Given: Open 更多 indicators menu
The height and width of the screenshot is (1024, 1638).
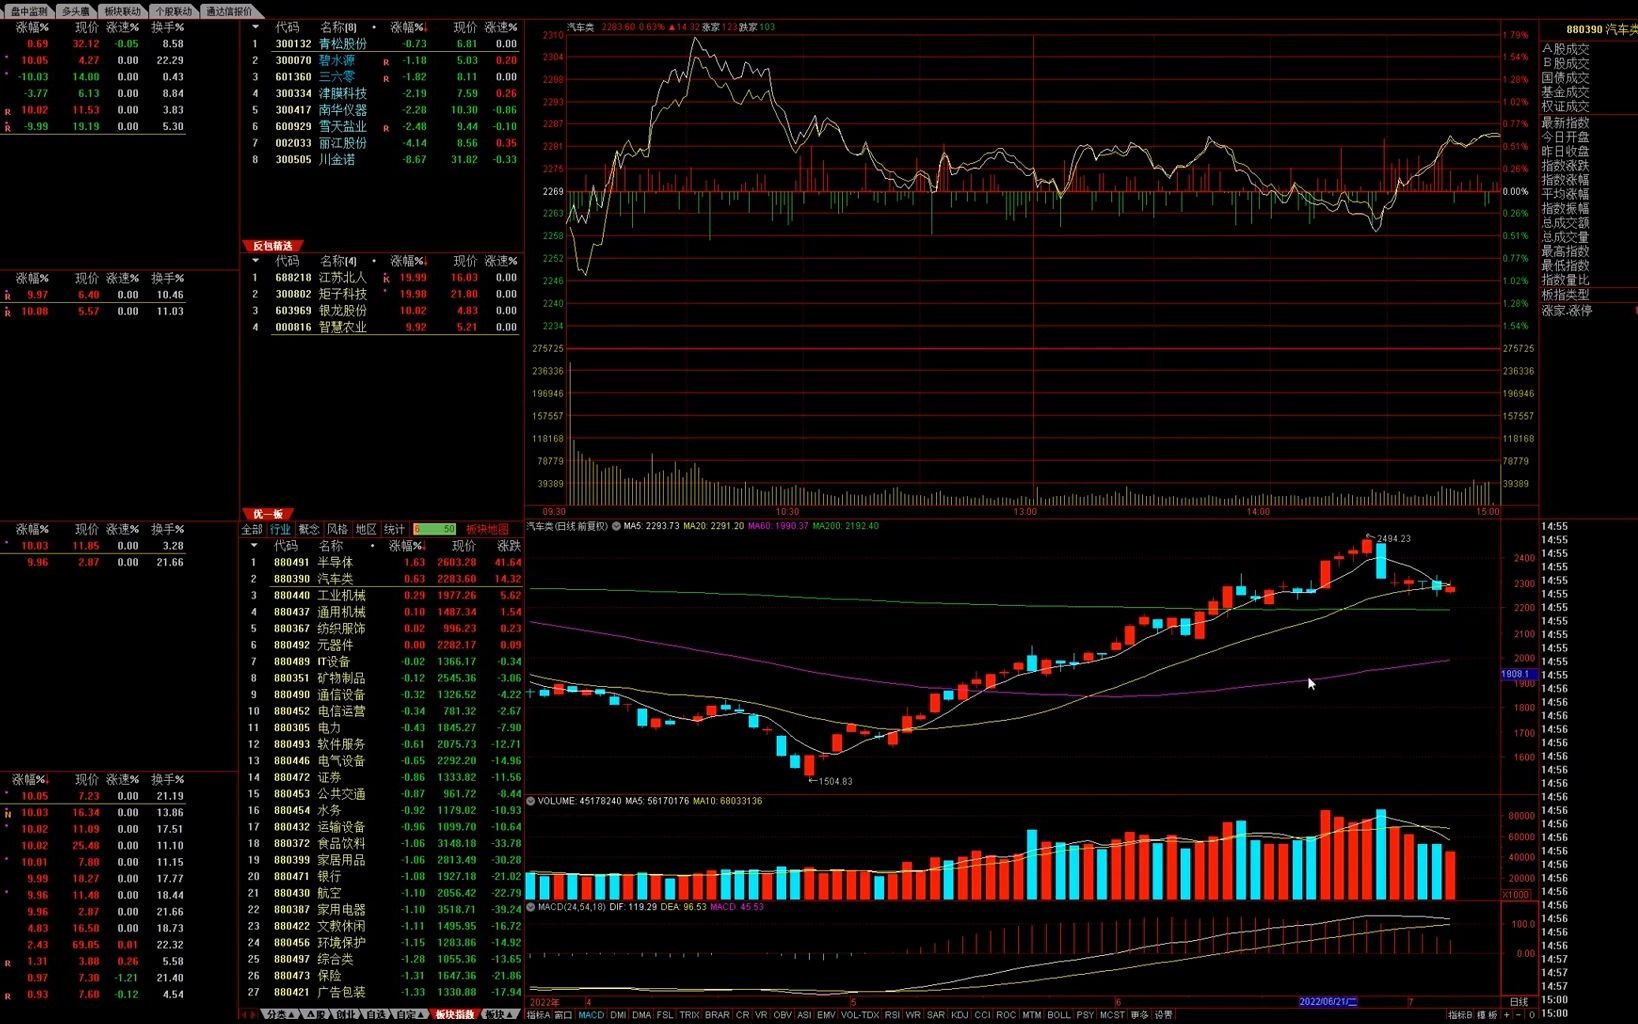Looking at the screenshot, I should click(1139, 1015).
